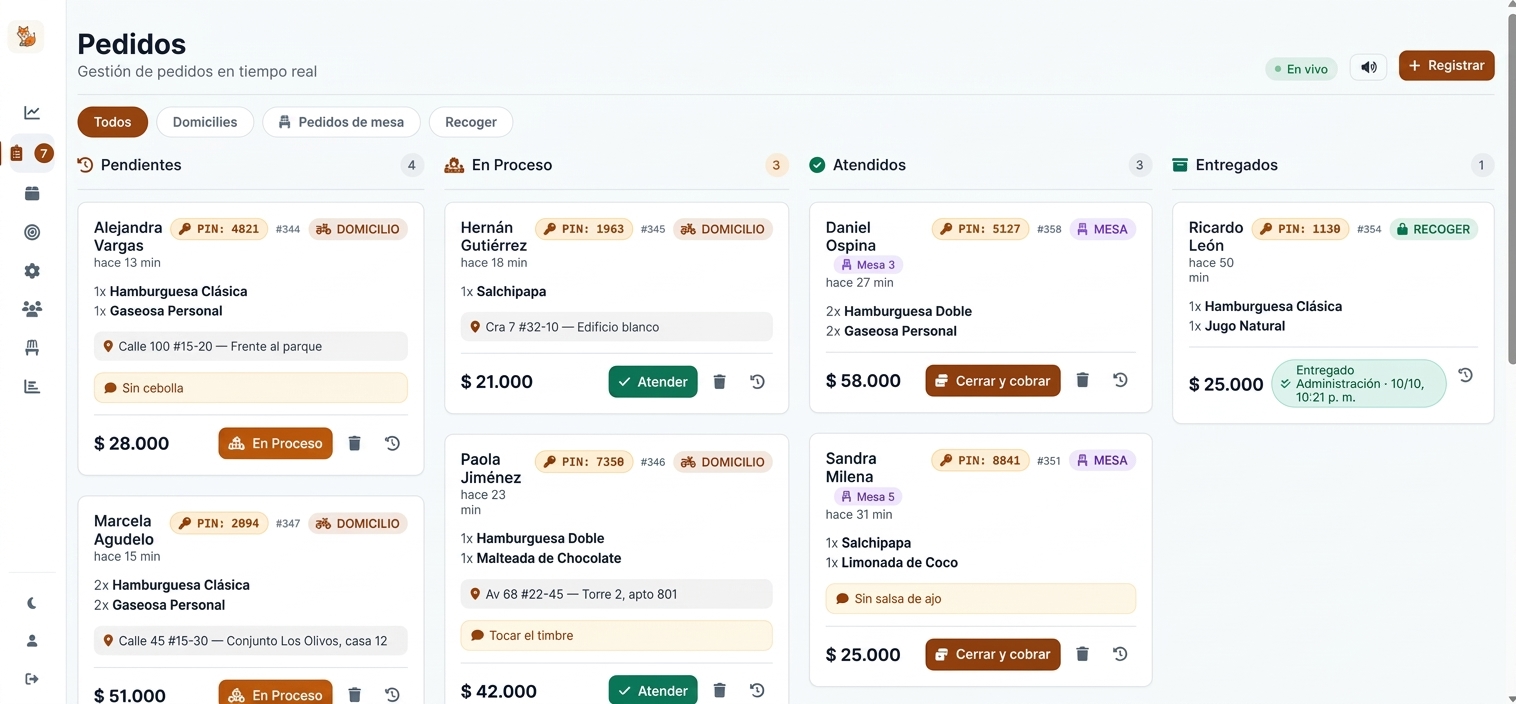
Task: Click the En vivo status indicator
Action: pyautogui.click(x=1301, y=69)
